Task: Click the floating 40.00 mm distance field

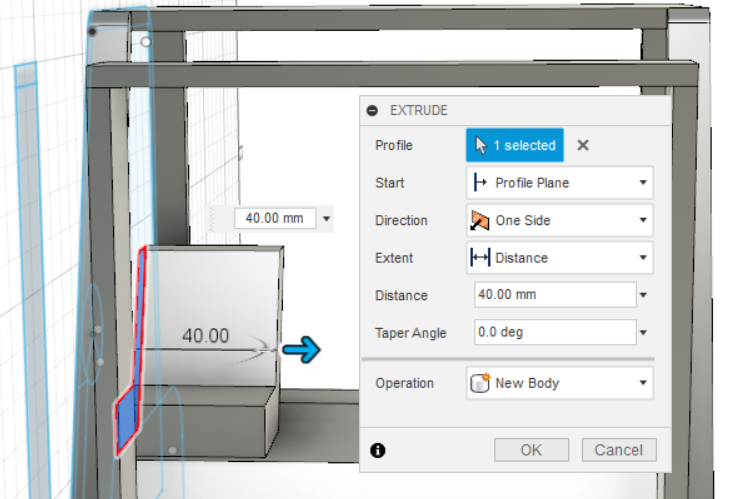Action: click(274, 218)
